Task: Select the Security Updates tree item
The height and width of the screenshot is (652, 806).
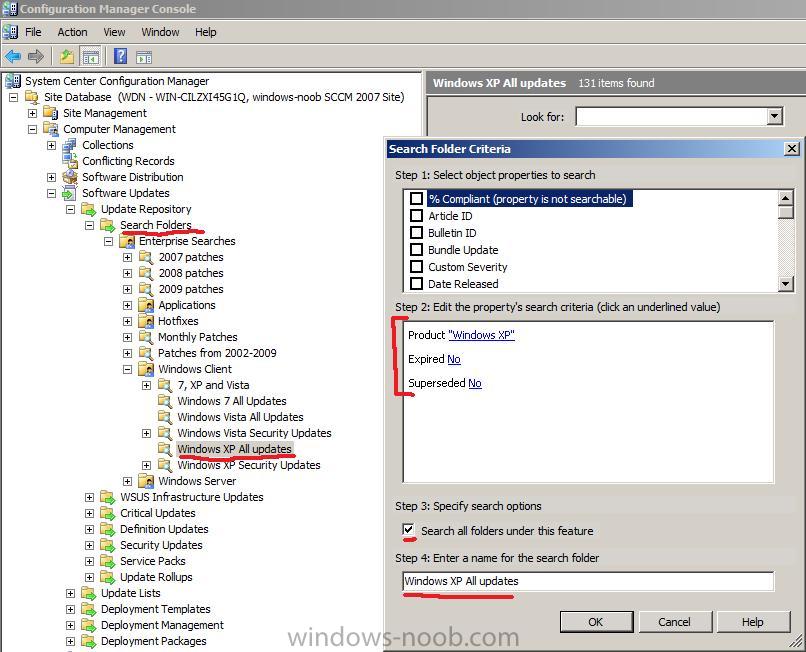Action: point(161,545)
